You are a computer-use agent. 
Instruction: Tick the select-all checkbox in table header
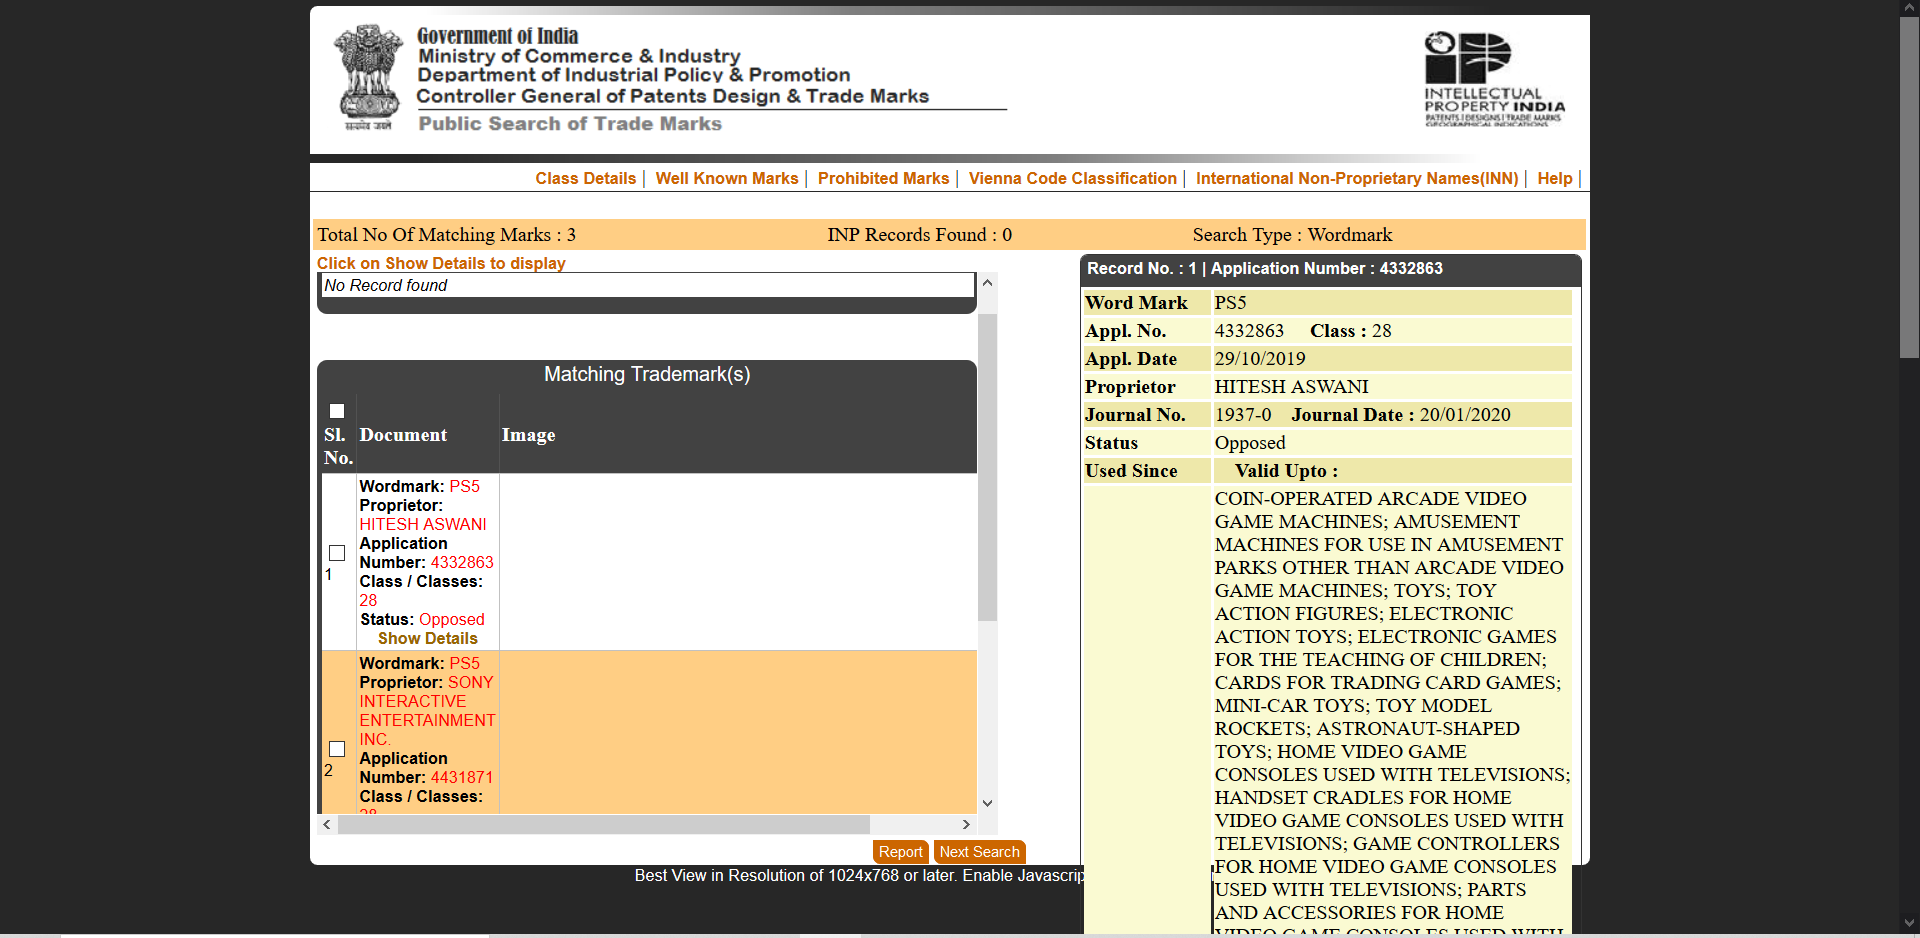[x=337, y=411]
